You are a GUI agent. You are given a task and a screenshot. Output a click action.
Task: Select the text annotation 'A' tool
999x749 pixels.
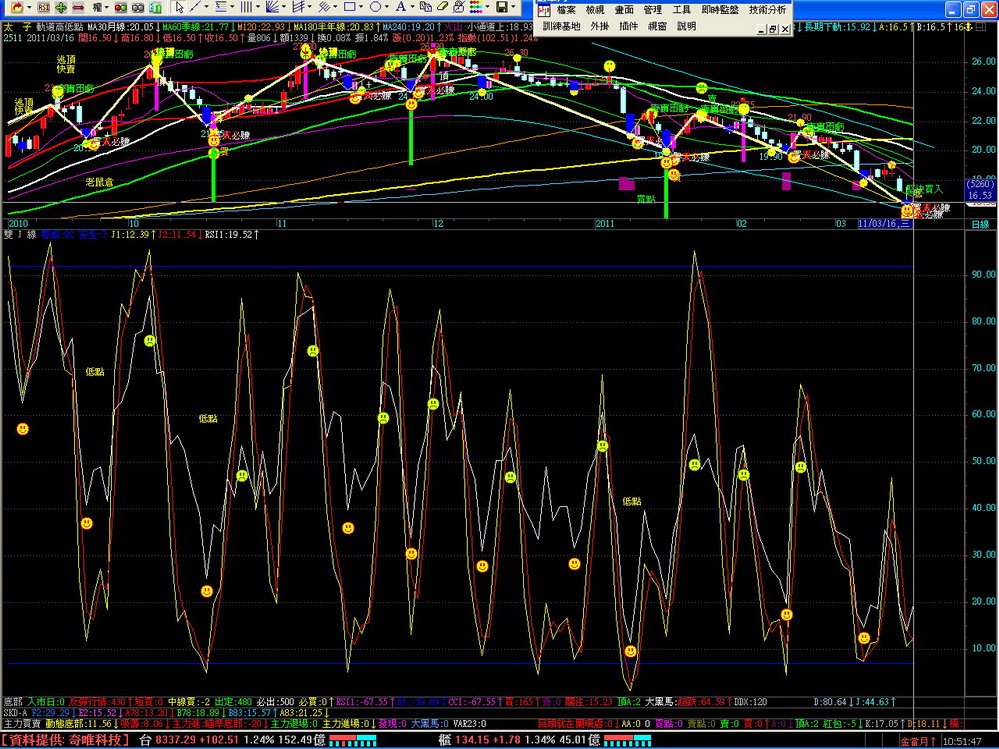tap(400, 7)
